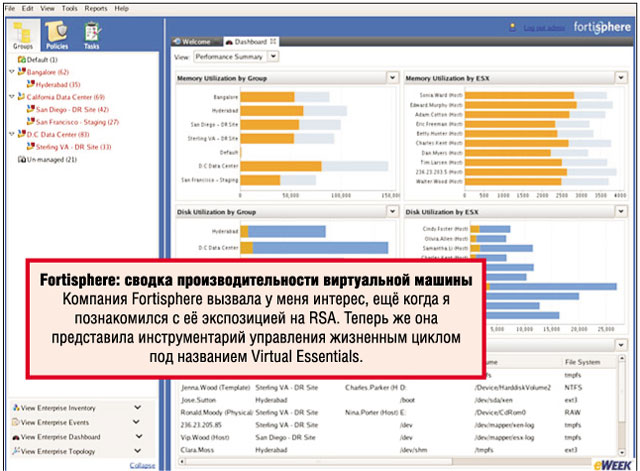This screenshot has width=640, height=471.
Task: Open Disk Utilization by Group panel menu
Action: [392, 211]
